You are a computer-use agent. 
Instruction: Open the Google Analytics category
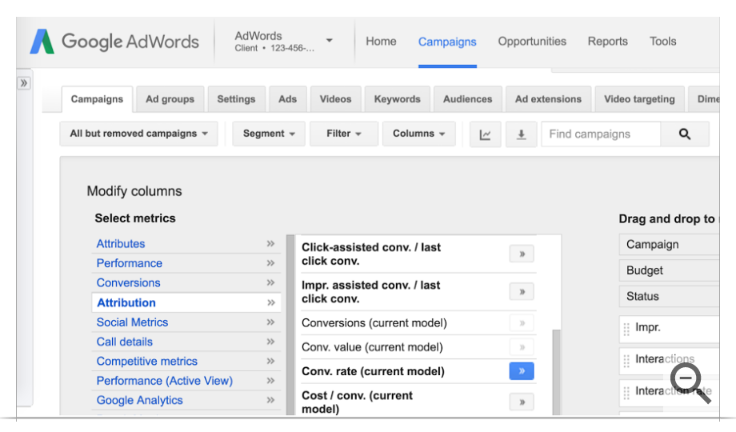click(x=186, y=401)
